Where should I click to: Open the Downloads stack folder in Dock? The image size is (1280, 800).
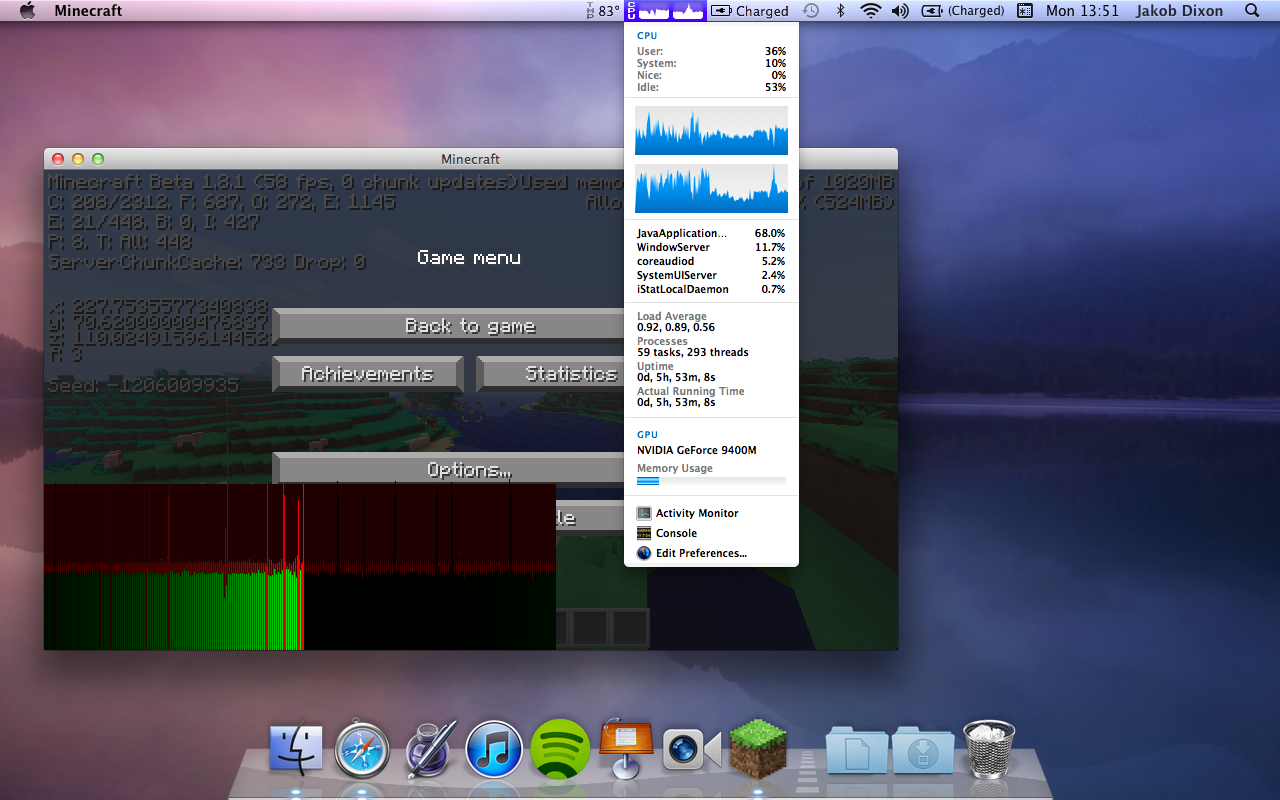(923, 750)
